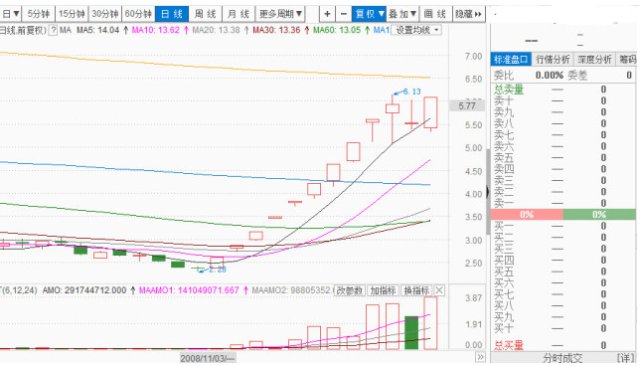Click the 改参数 button
The width and height of the screenshot is (640, 366).
coord(349,291)
